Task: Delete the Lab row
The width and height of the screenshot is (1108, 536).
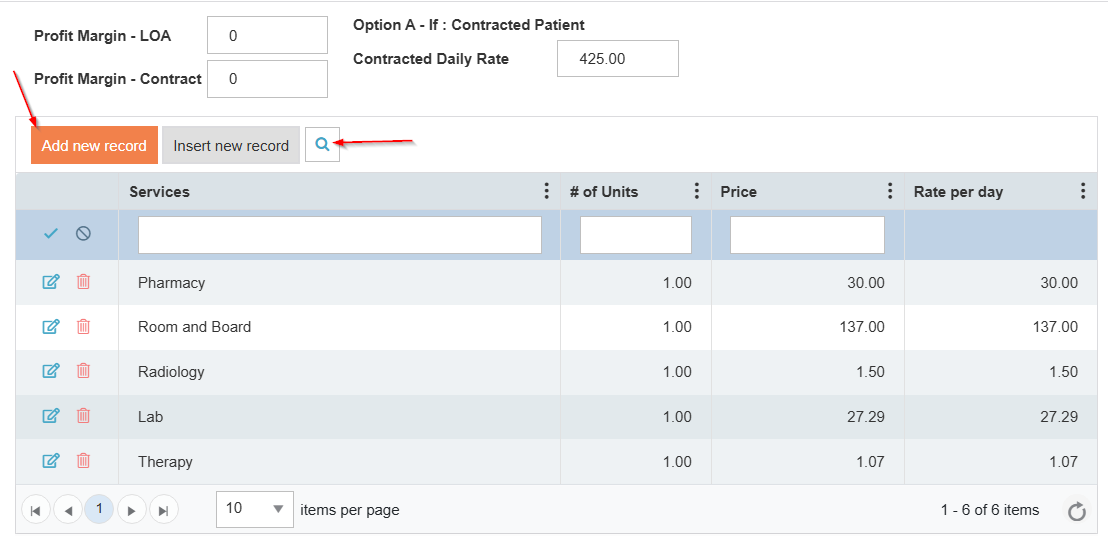Action: pos(83,416)
